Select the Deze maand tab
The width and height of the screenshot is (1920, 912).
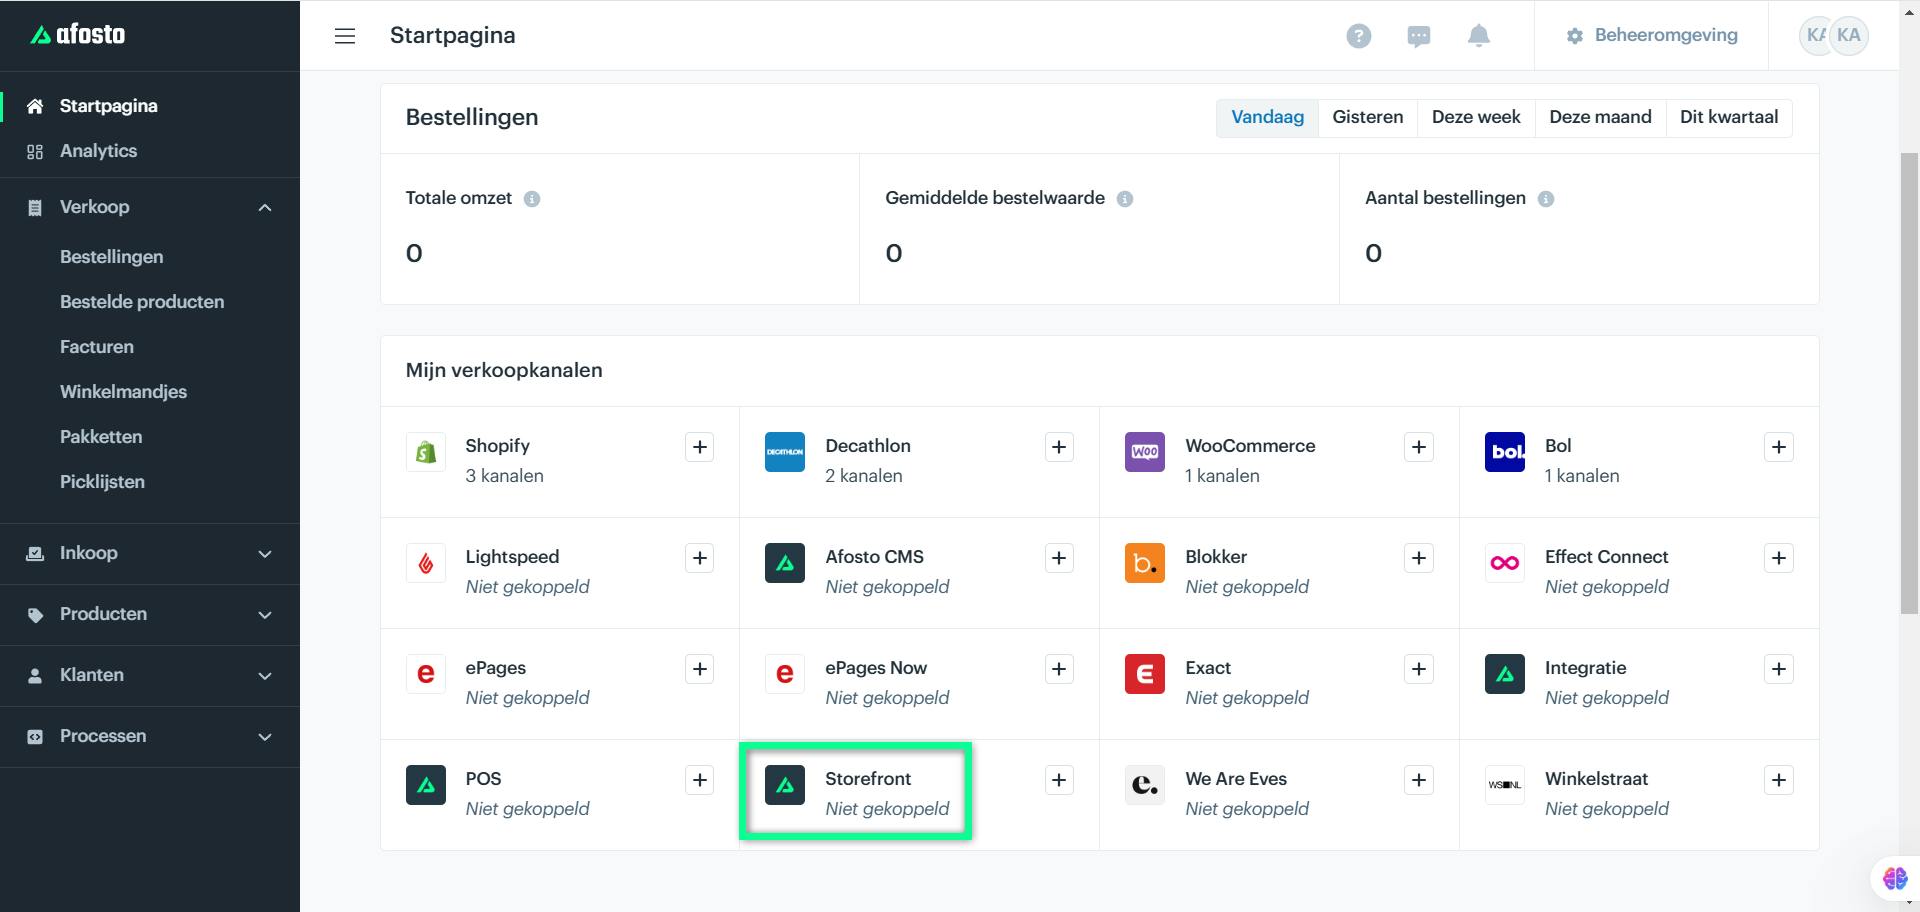tap(1600, 117)
